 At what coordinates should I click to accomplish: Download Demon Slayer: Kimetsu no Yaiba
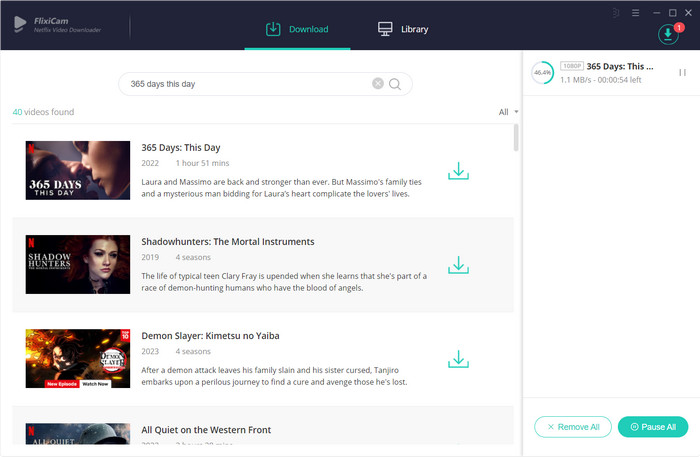click(458, 359)
